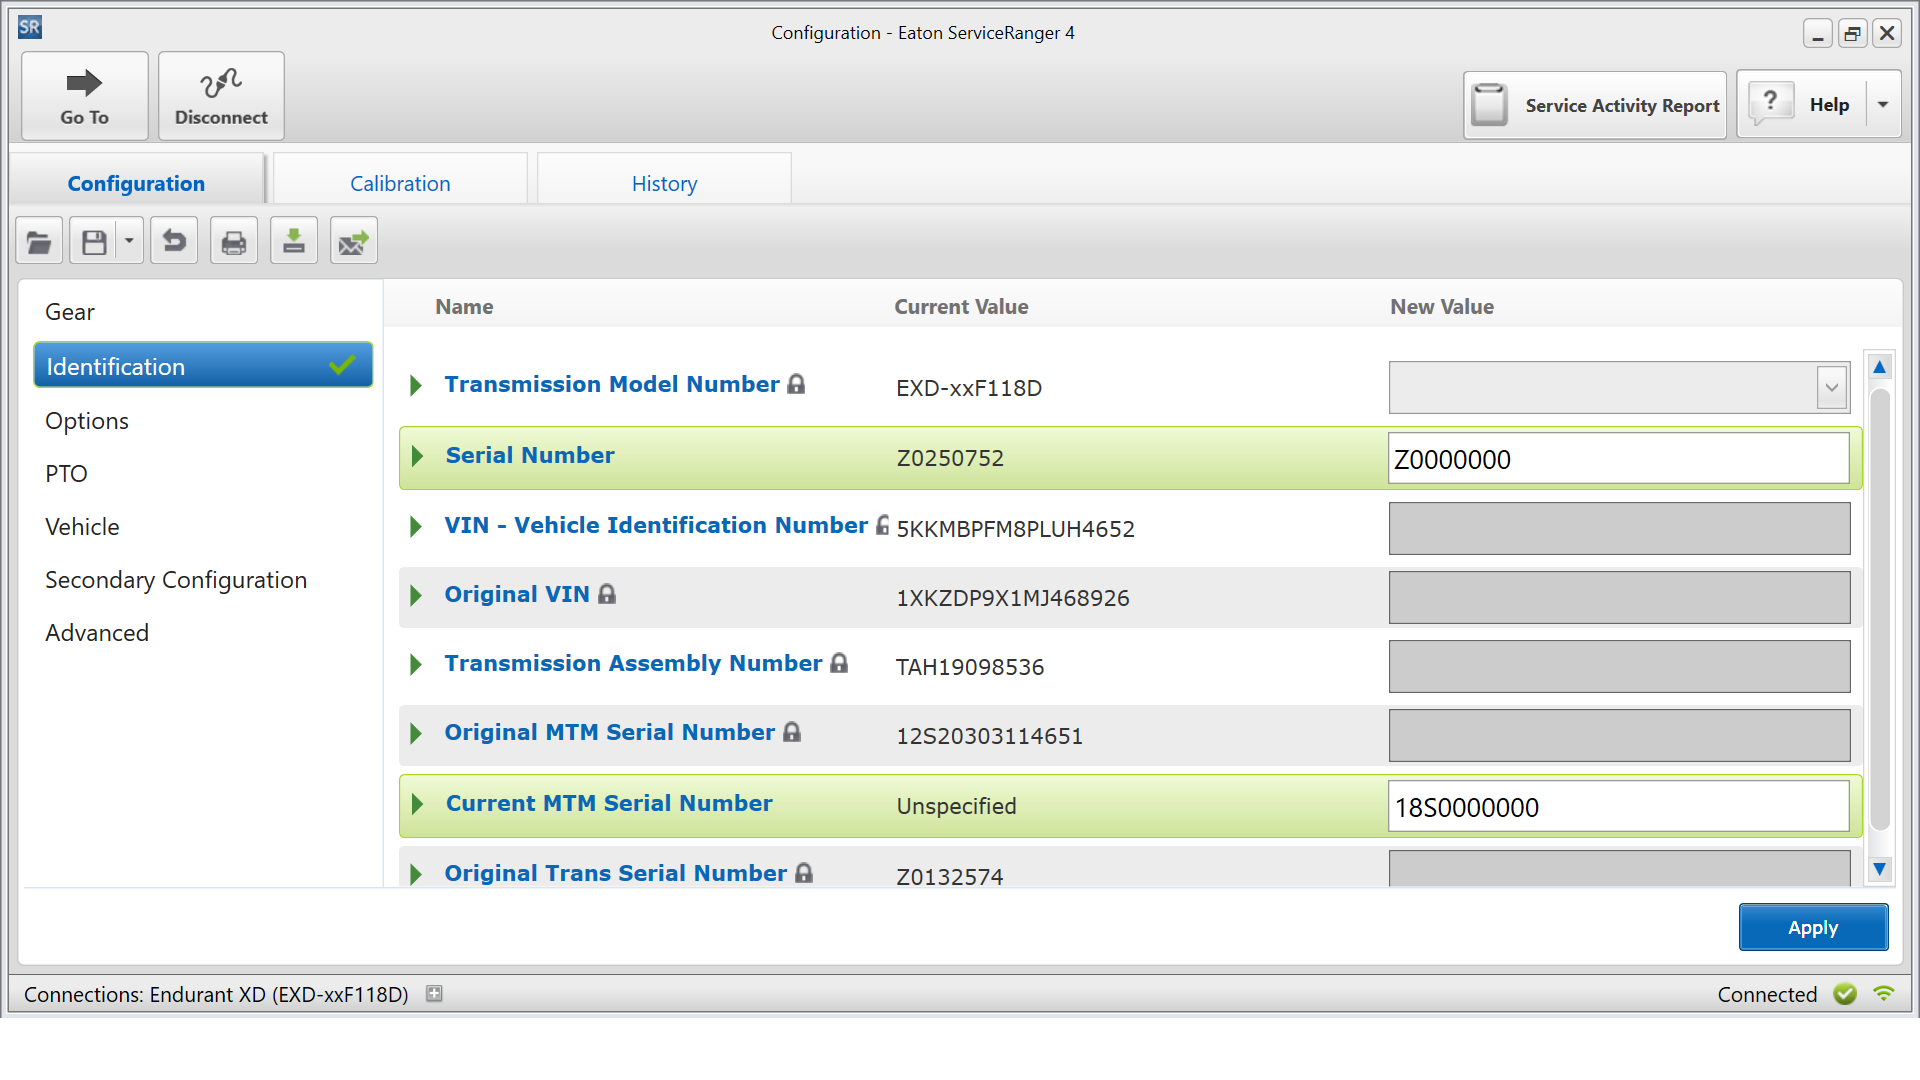Click the scroll down arrow in list
Screen dimensions: 1920x1080
[1880, 870]
